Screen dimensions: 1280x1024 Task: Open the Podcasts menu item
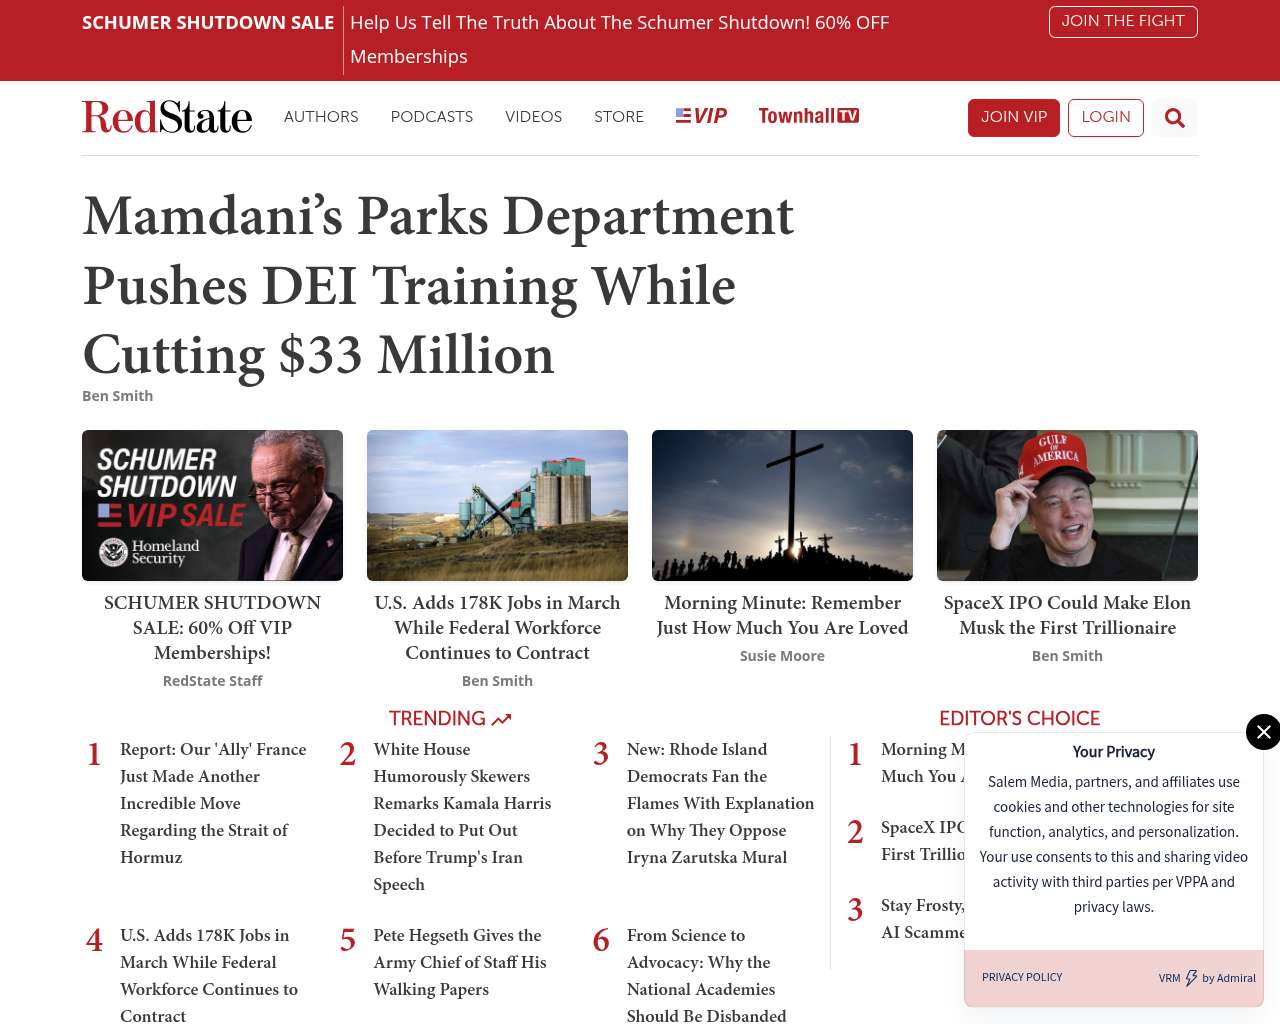point(431,117)
